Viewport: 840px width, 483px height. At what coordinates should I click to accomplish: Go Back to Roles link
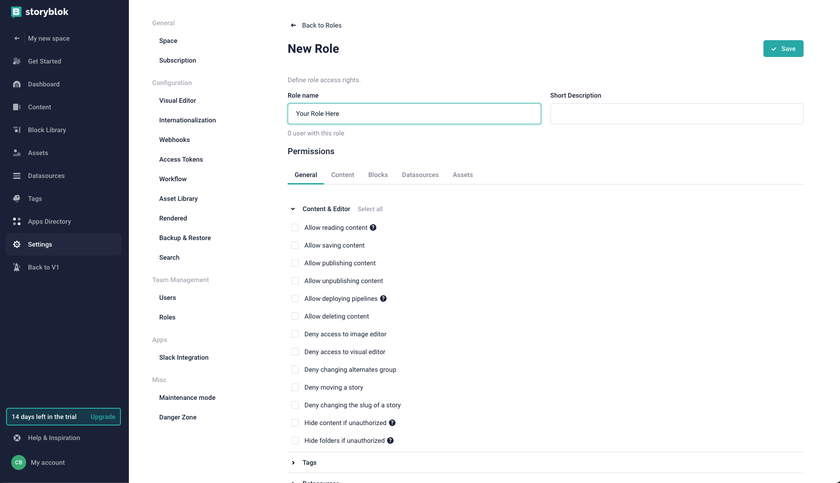(316, 25)
